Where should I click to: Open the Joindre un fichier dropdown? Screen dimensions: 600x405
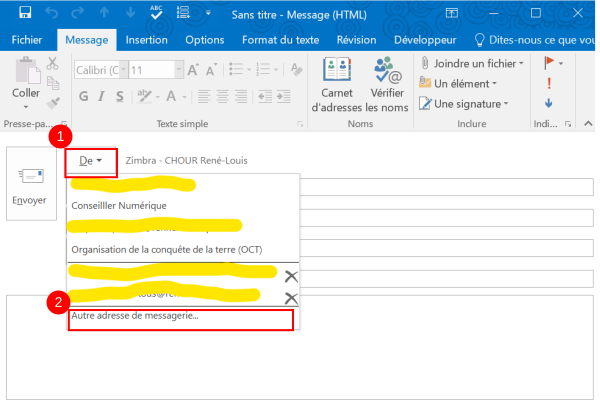478,63
